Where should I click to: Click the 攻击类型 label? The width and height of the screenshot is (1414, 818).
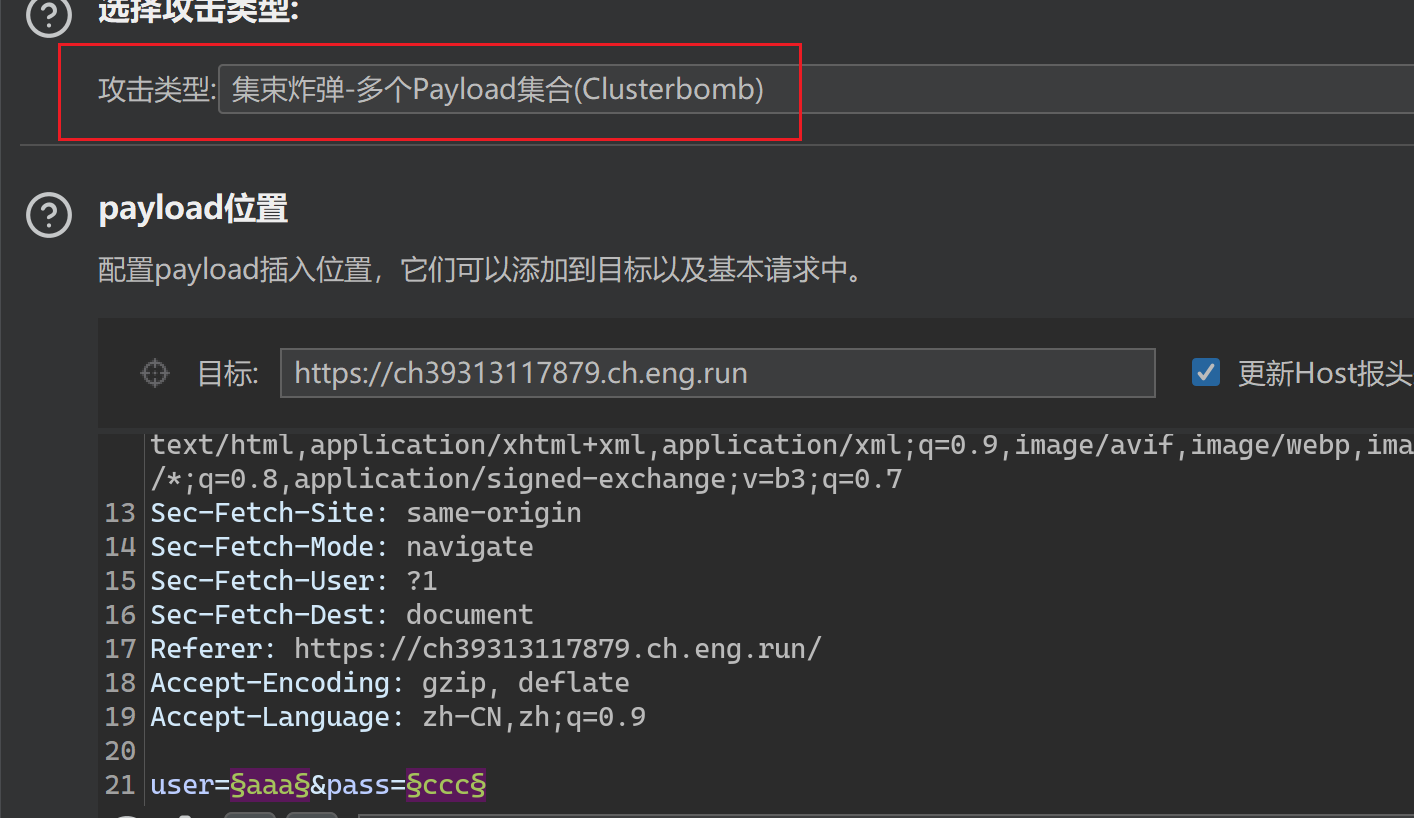click(157, 90)
